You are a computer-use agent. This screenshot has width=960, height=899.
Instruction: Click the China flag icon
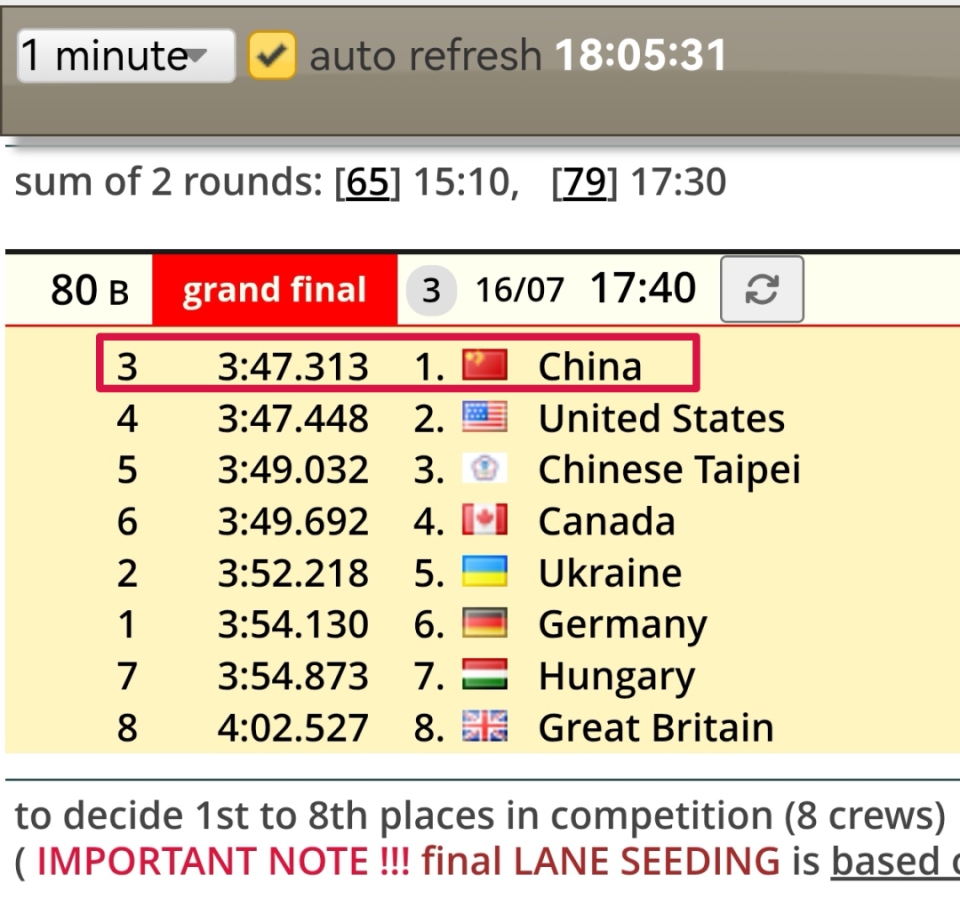click(x=485, y=366)
